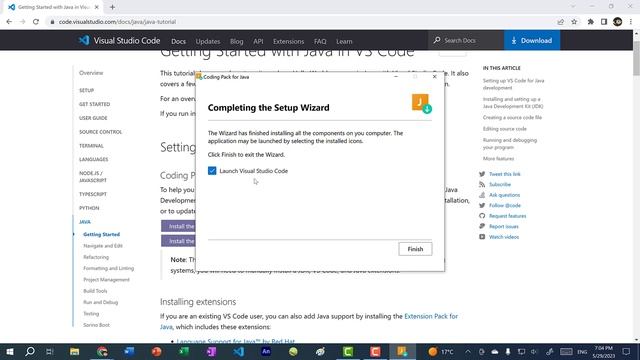Reload the page
Image resolution: width=640 pixels, height=360 pixels.
pyautogui.click(x=36, y=22)
